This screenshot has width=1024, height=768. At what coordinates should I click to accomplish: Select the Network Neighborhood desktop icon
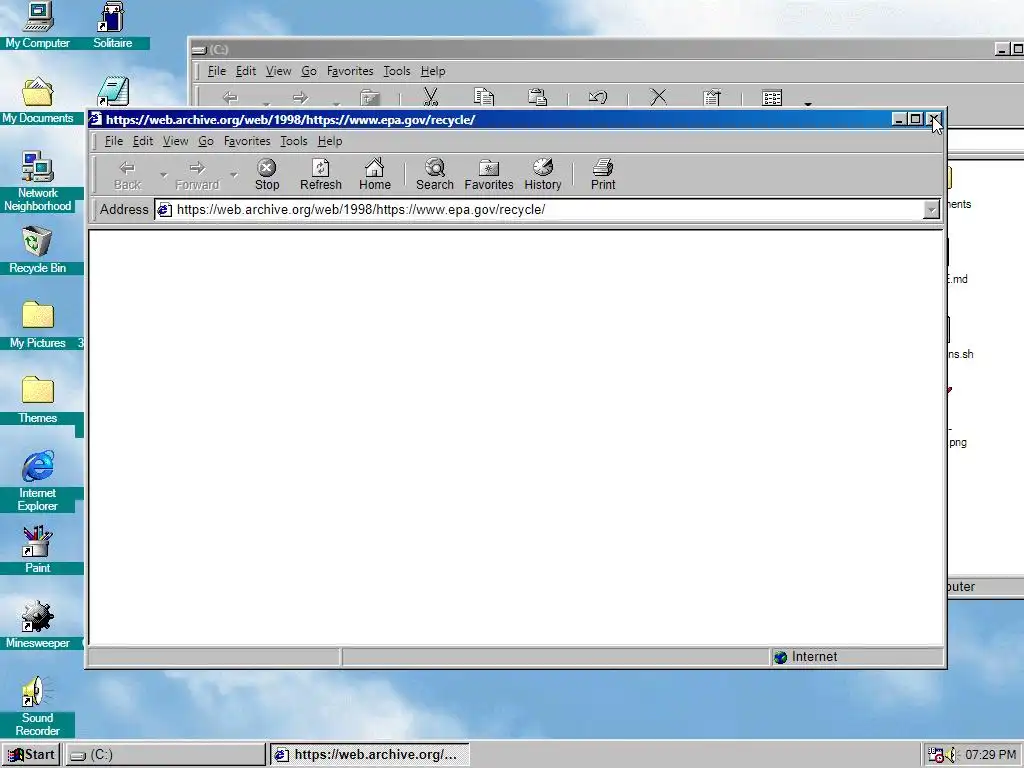(x=37, y=182)
